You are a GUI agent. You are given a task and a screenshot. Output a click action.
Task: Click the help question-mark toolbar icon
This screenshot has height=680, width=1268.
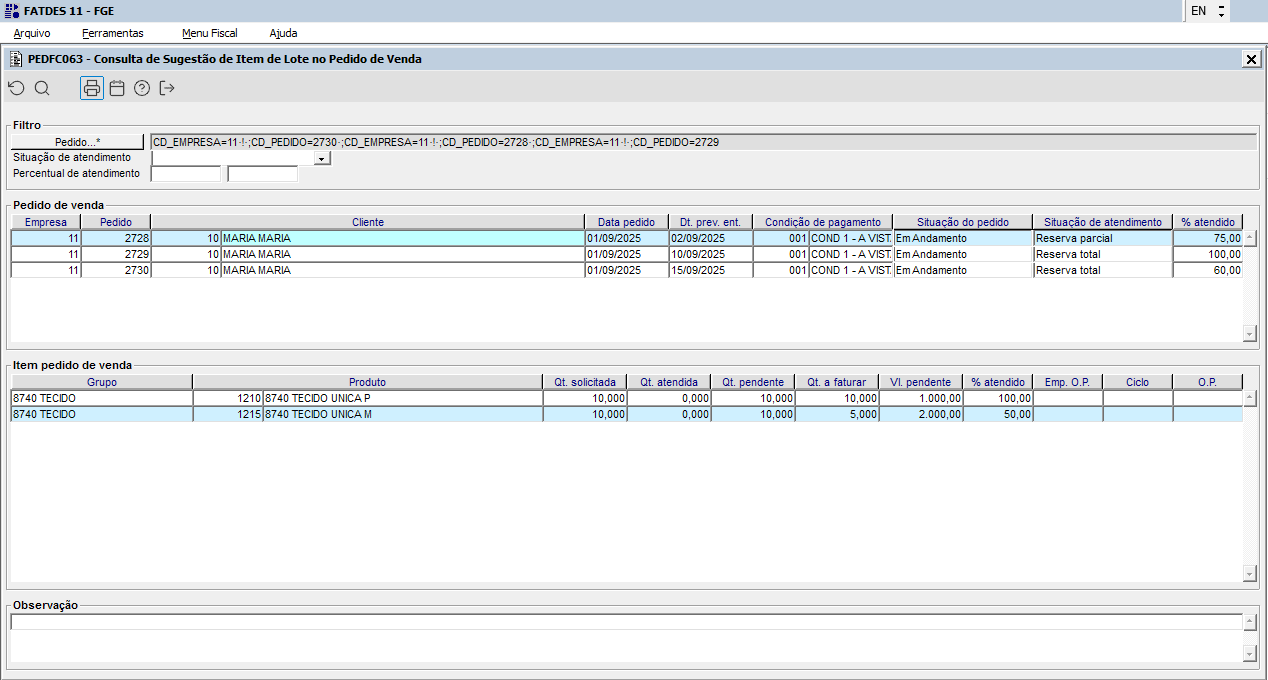pyautogui.click(x=142, y=88)
